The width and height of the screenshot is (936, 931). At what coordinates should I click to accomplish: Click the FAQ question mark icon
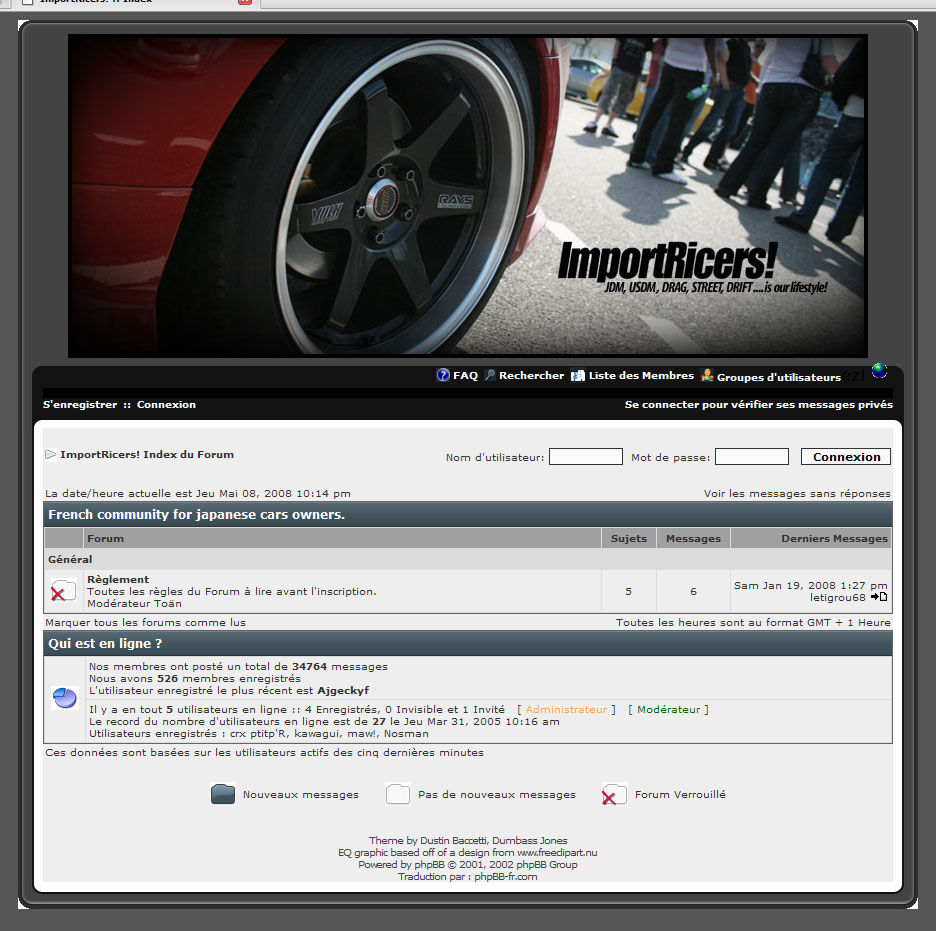pos(443,376)
